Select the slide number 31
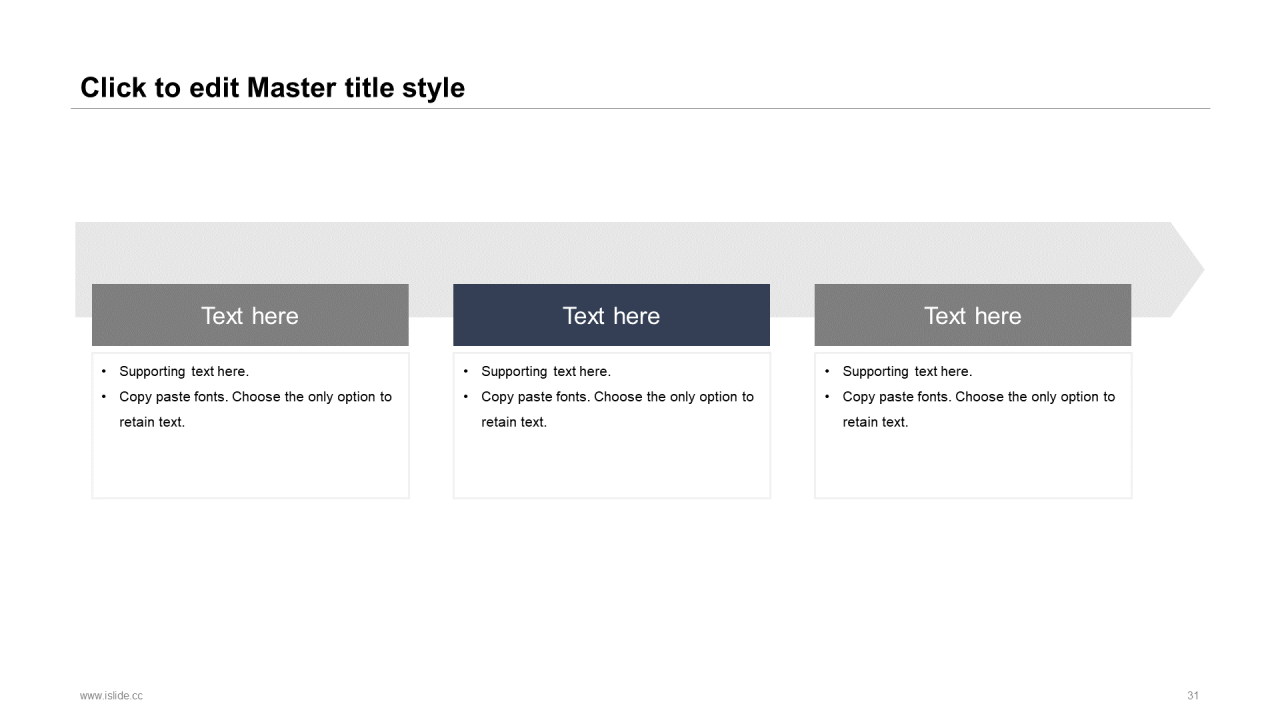The width and height of the screenshot is (1280, 720). (x=1193, y=695)
